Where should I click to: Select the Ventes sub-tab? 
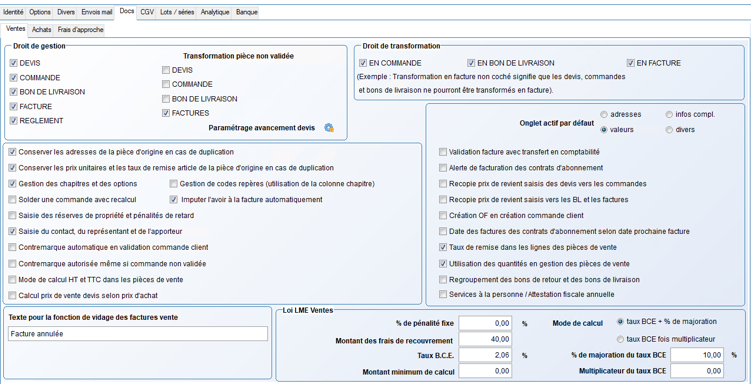[15, 29]
